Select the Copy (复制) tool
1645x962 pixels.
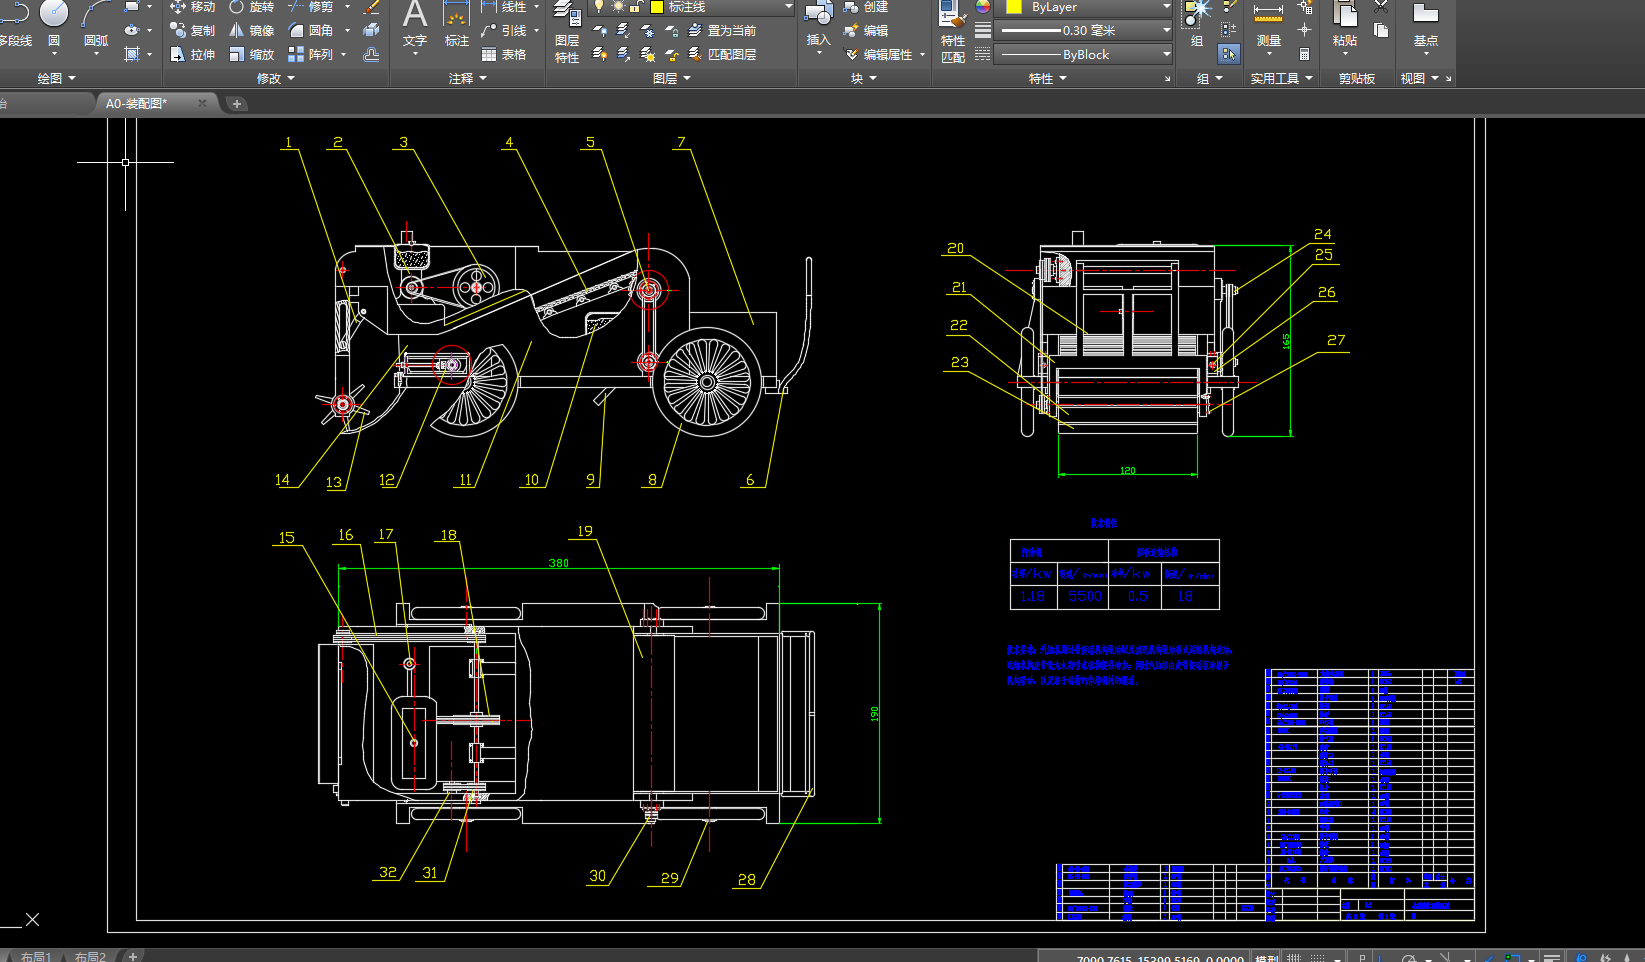(192, 31)
